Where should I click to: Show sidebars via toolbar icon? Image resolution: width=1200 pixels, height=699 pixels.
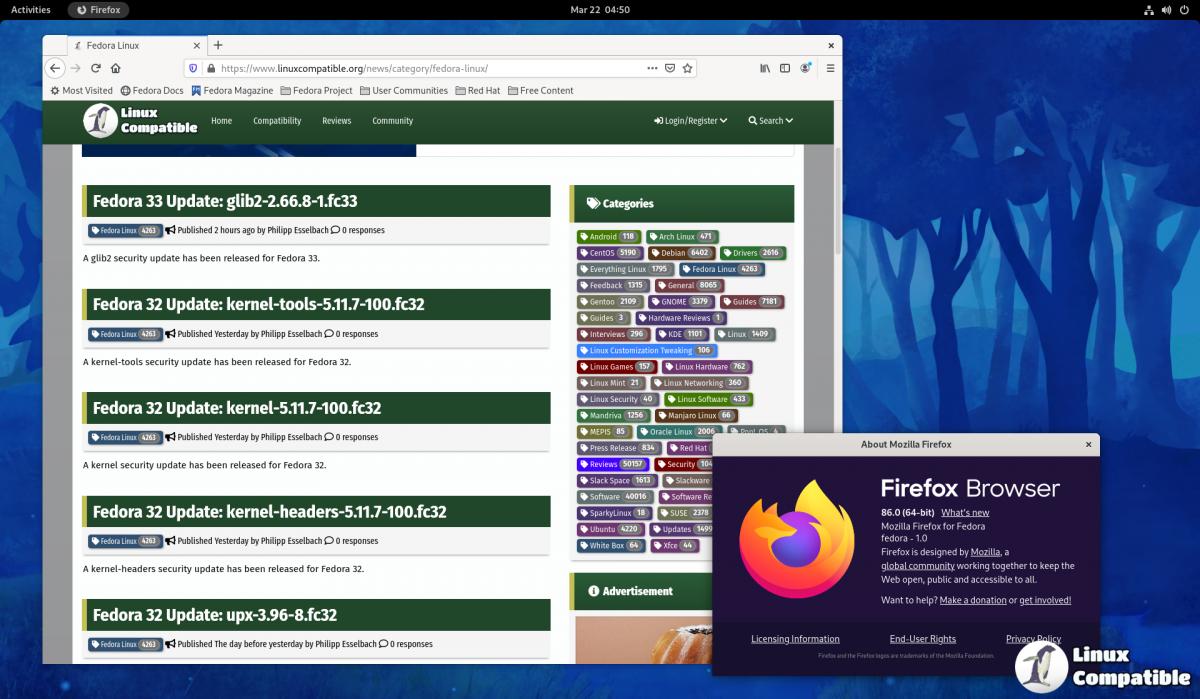coord(785,68)
